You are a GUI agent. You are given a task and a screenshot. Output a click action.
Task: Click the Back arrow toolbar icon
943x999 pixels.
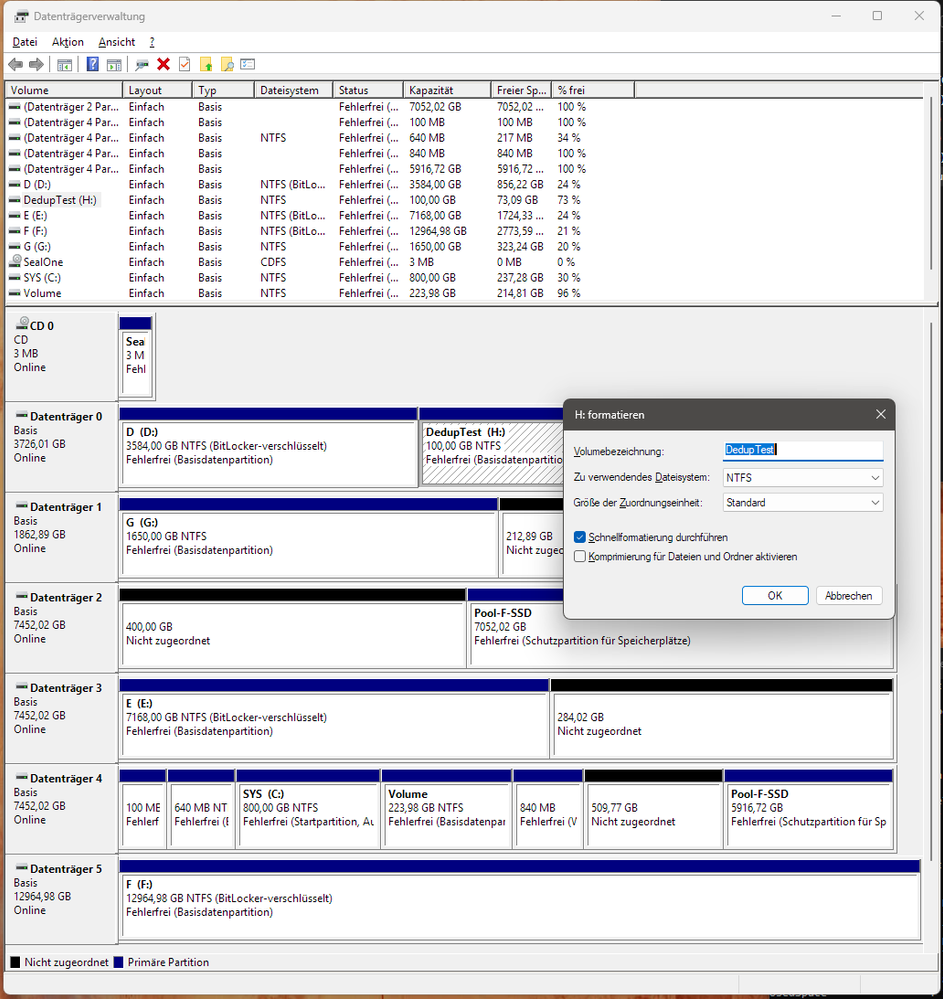click(x=16, y=64)
